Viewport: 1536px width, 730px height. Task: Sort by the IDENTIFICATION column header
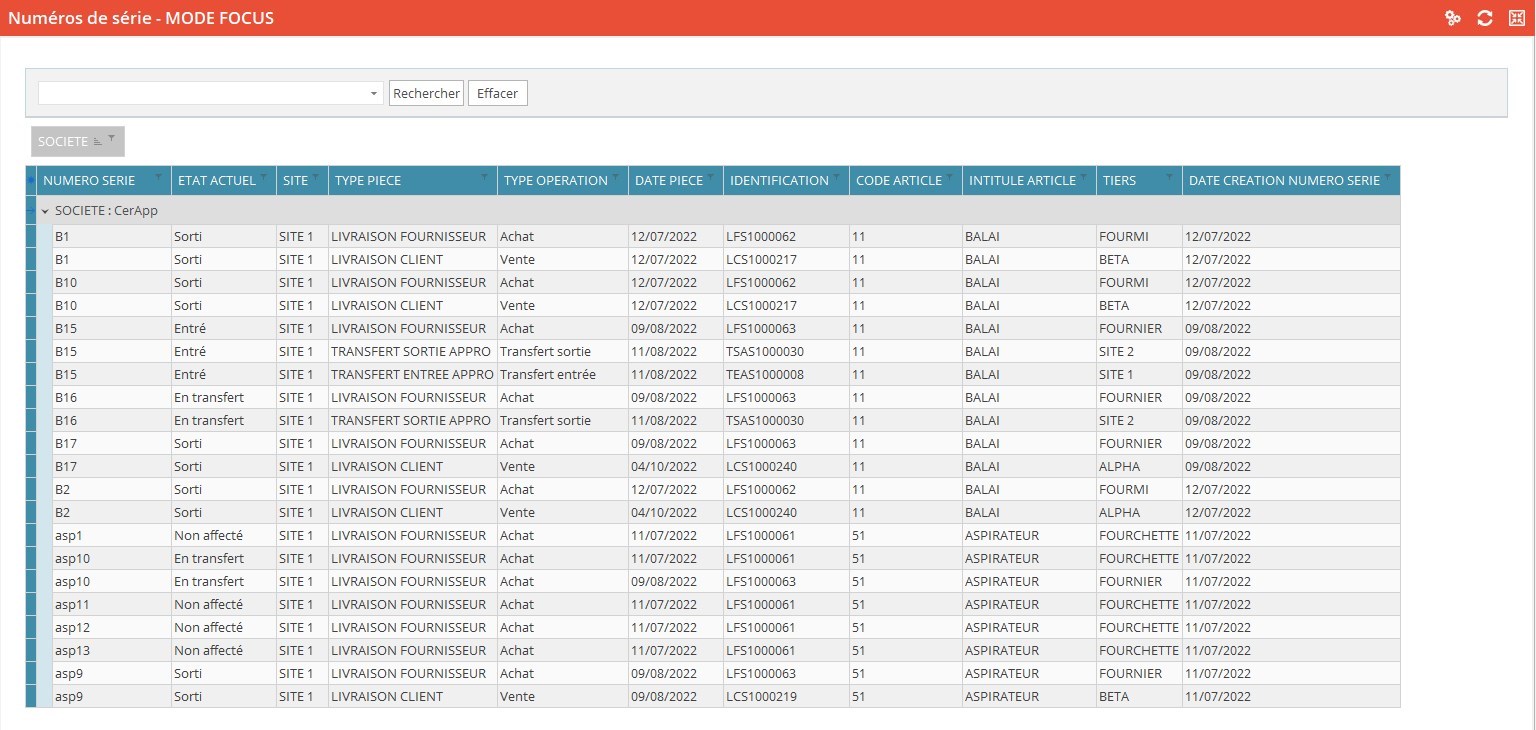pyautogui.click(x=779, y=181)
